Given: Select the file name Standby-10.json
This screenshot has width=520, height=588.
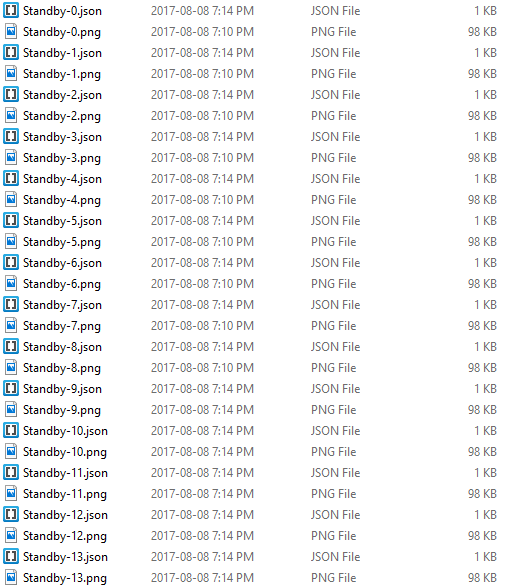Looking at the screenshot, I should tap(65, 431).
